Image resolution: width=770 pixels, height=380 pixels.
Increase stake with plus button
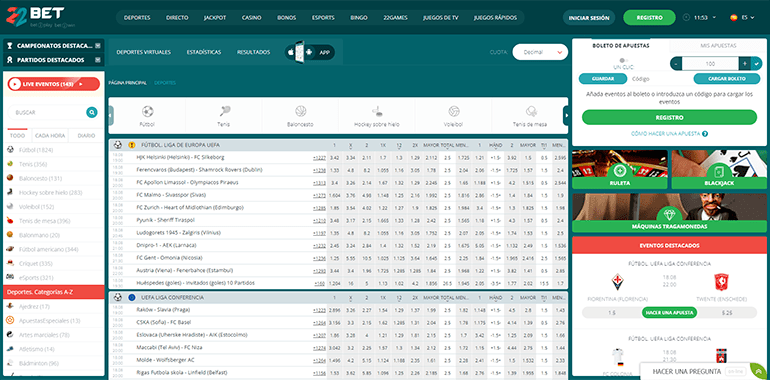pyautogui.click(x=744, y=64)
